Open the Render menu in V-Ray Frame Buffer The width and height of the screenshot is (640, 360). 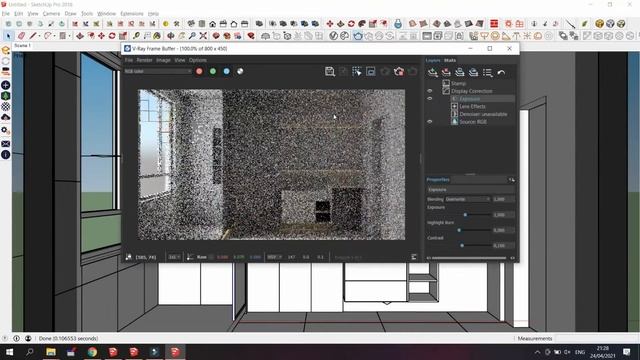[x=144, y=60]
